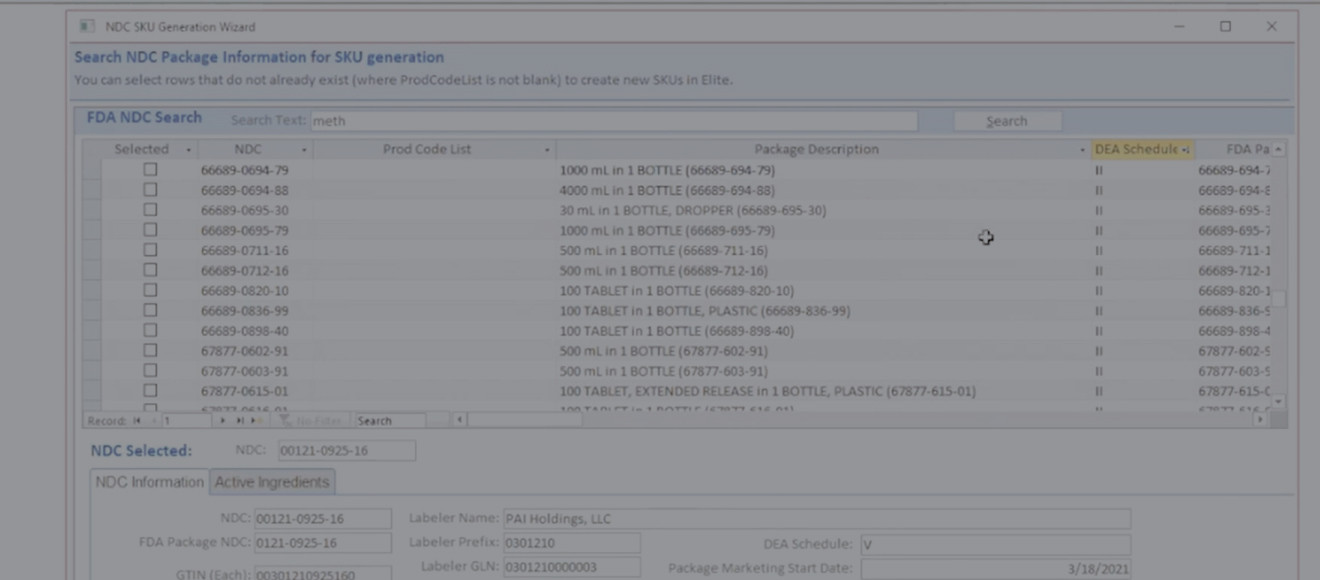Click the Package Description column header

816,150
